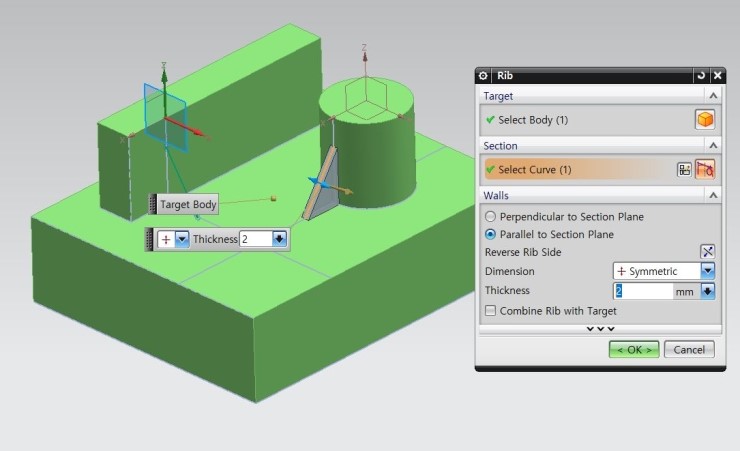Select Perpendicular to Section Plane
This screenshot has height=451, width=740.
(490, 217)
